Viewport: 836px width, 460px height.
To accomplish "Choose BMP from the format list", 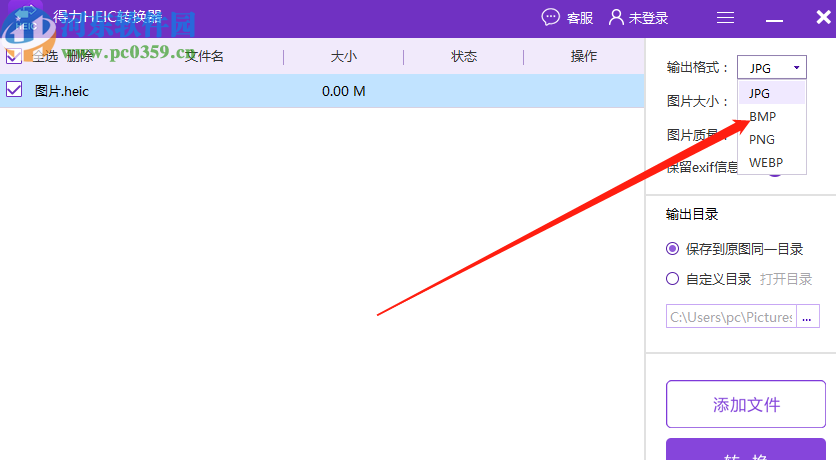I will [771, 116].
